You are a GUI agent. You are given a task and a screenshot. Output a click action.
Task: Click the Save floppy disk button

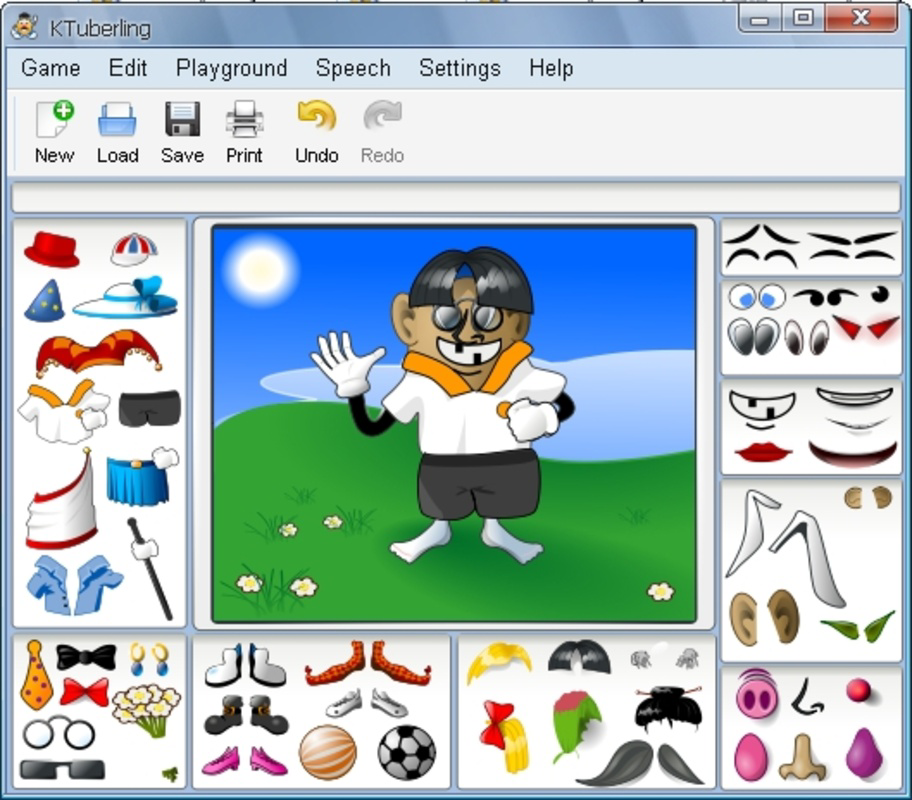[182, 132]
